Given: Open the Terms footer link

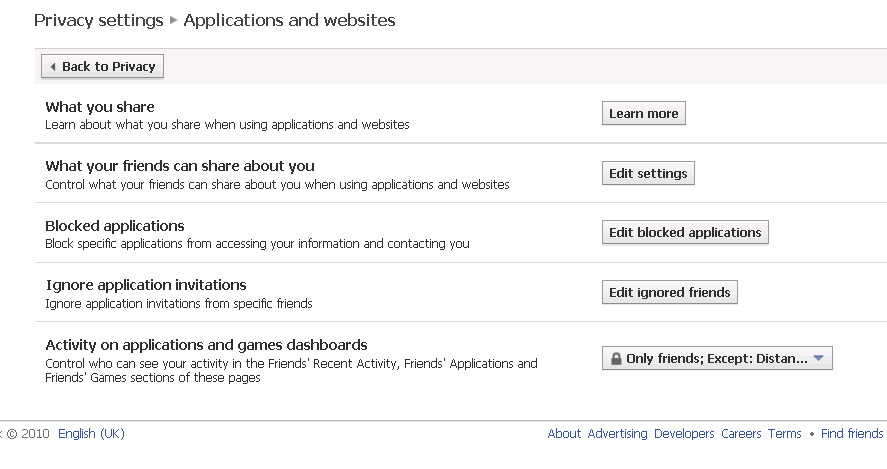Looking at the screenshot, I should (x=784, y=434).
